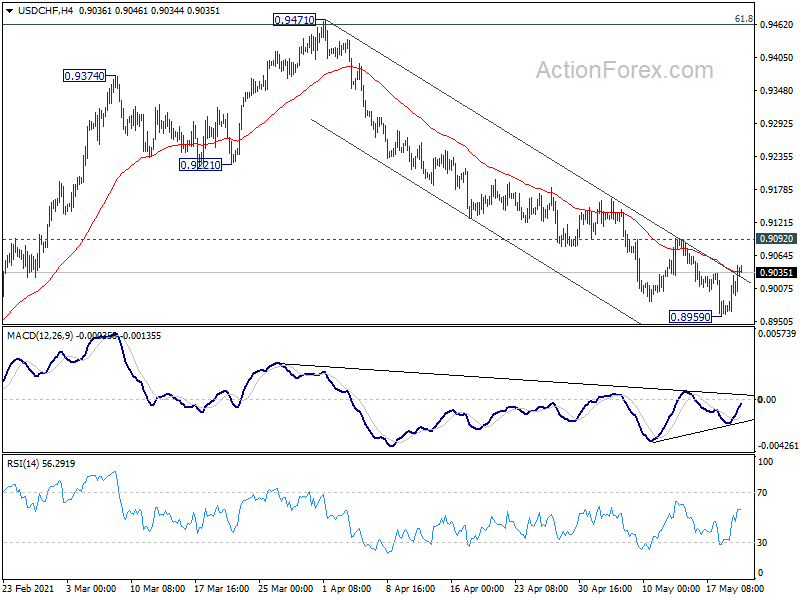800x600 pixels.
Task: Click the 0.92925 price axis value
Action: (777, 123)
